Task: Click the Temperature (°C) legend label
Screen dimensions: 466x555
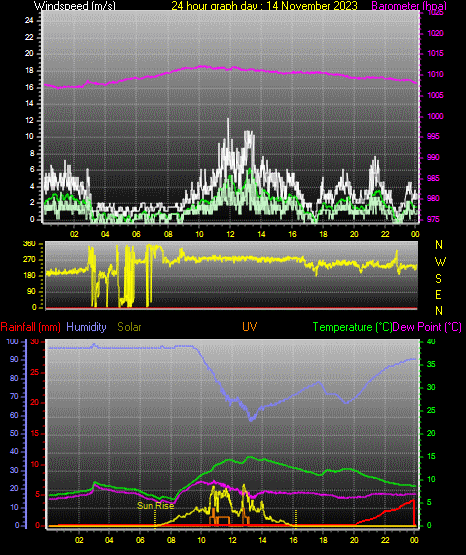Action: (352, 327)
